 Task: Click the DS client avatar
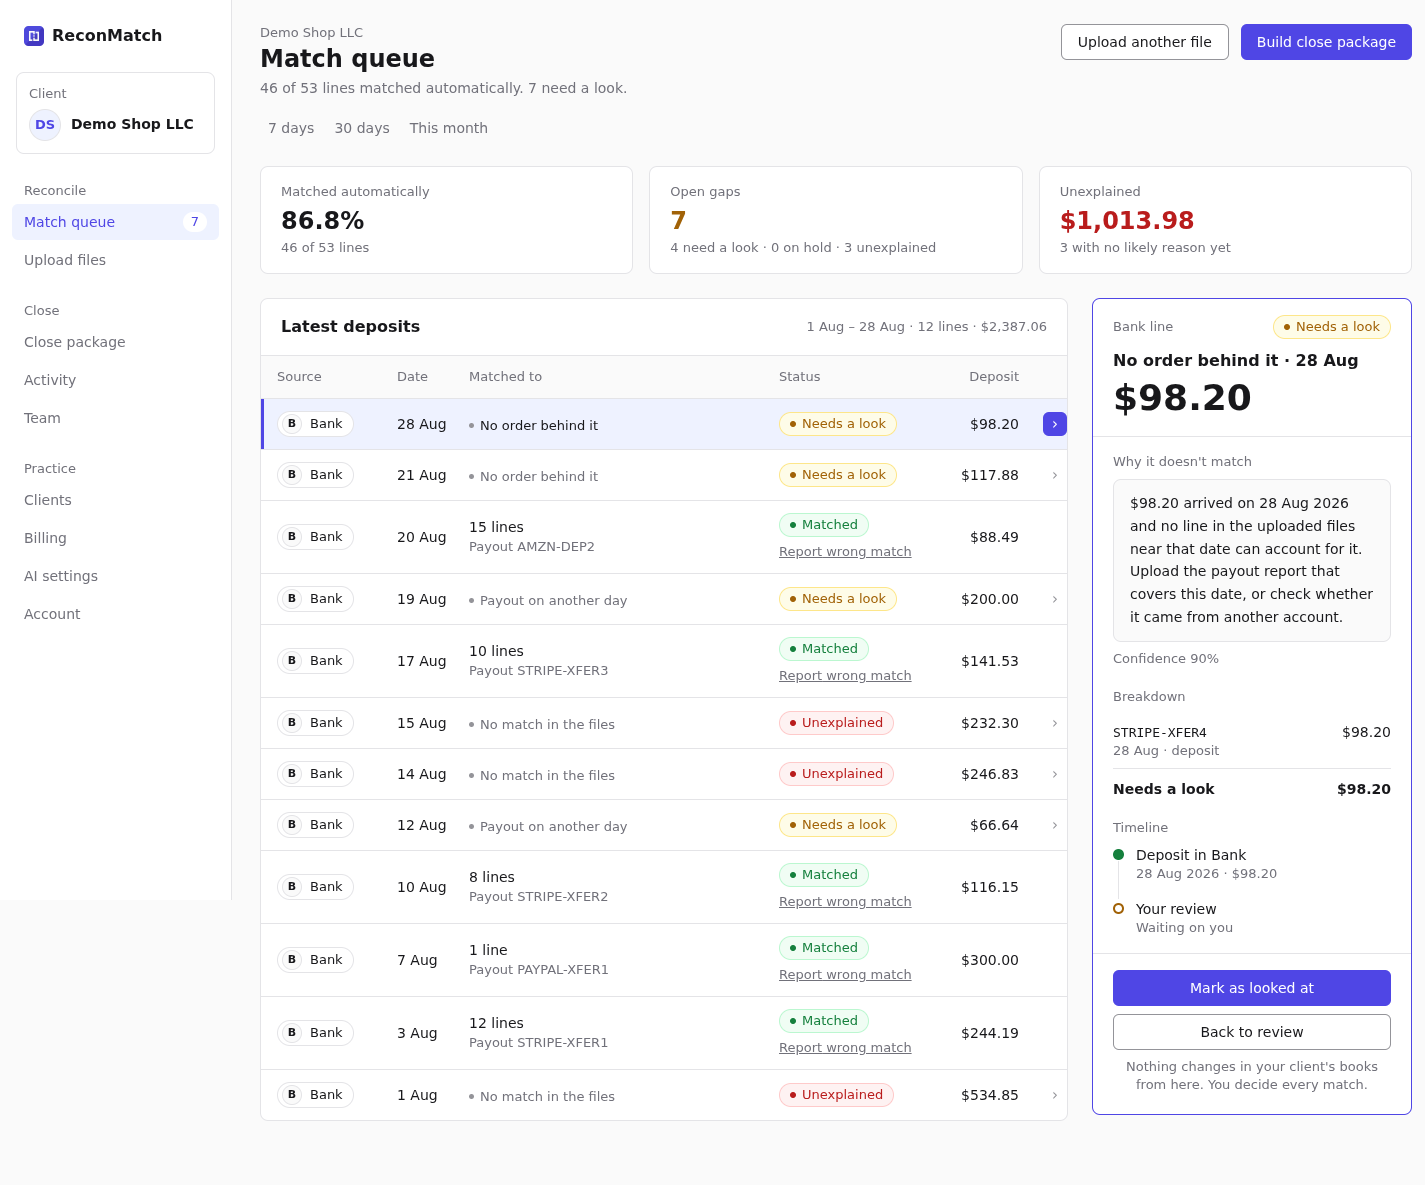[x=45, y=125]
